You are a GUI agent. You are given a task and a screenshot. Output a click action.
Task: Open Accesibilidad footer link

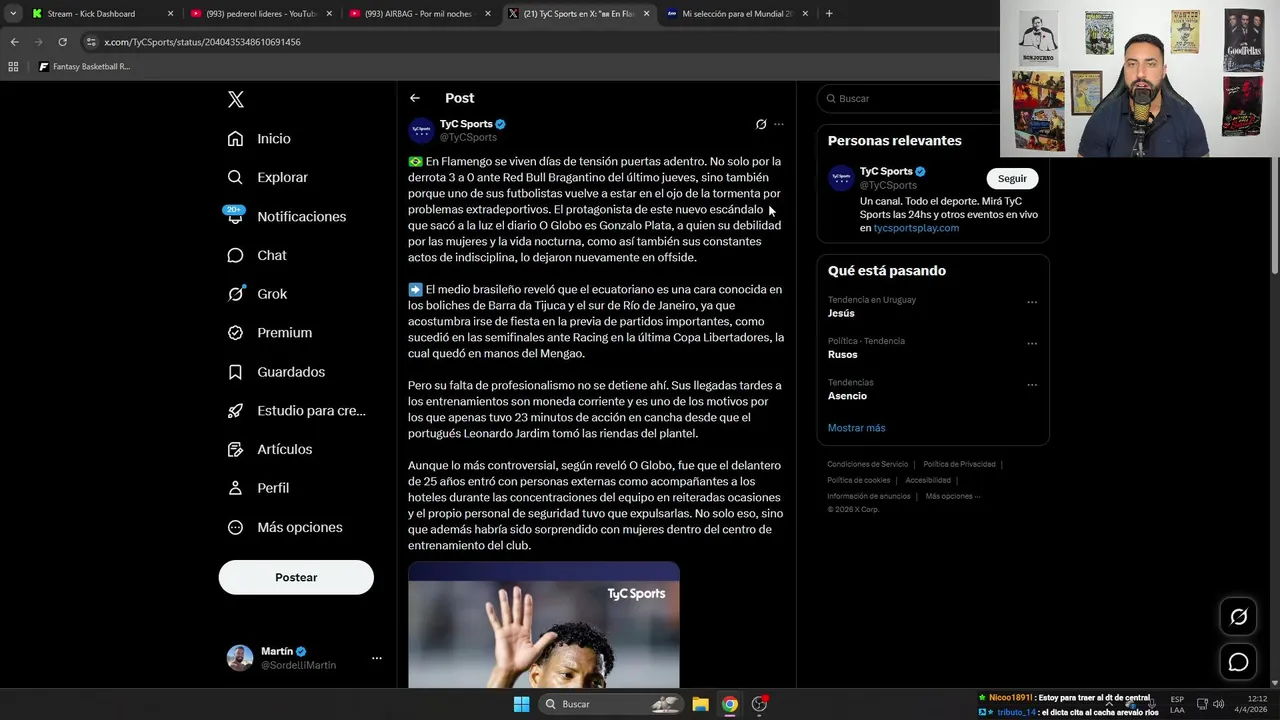click(928, 480)
